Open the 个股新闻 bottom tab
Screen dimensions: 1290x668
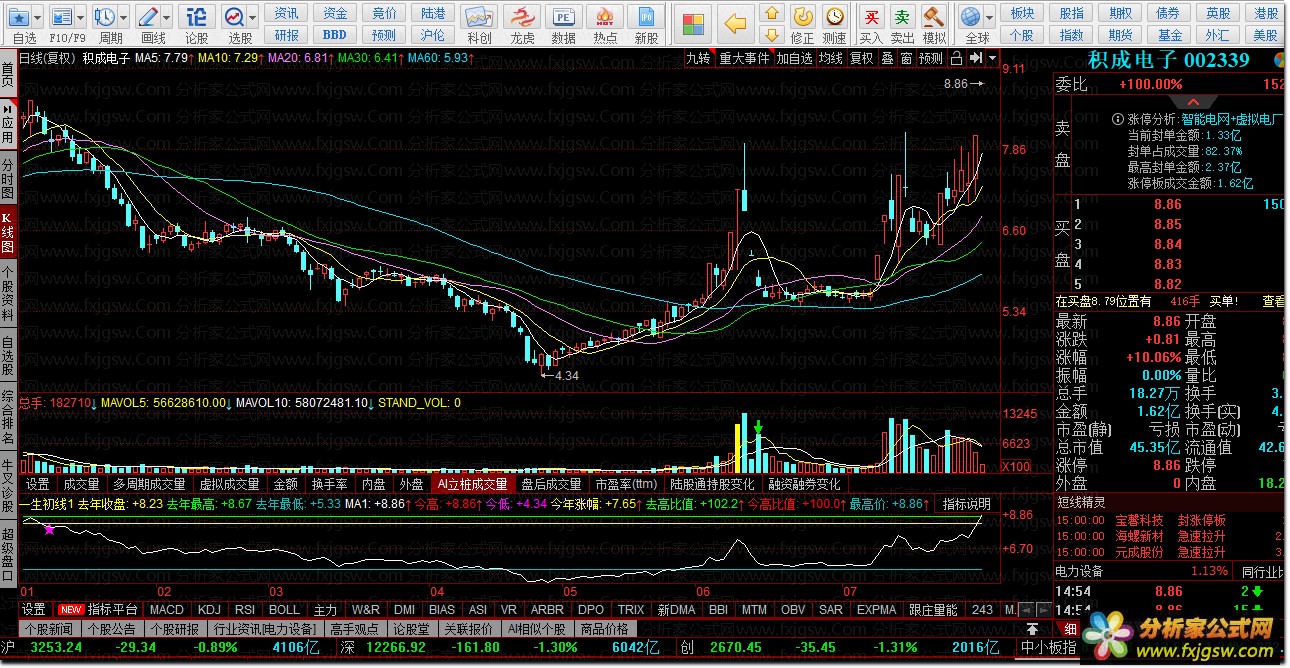click(x=48, y=629)
